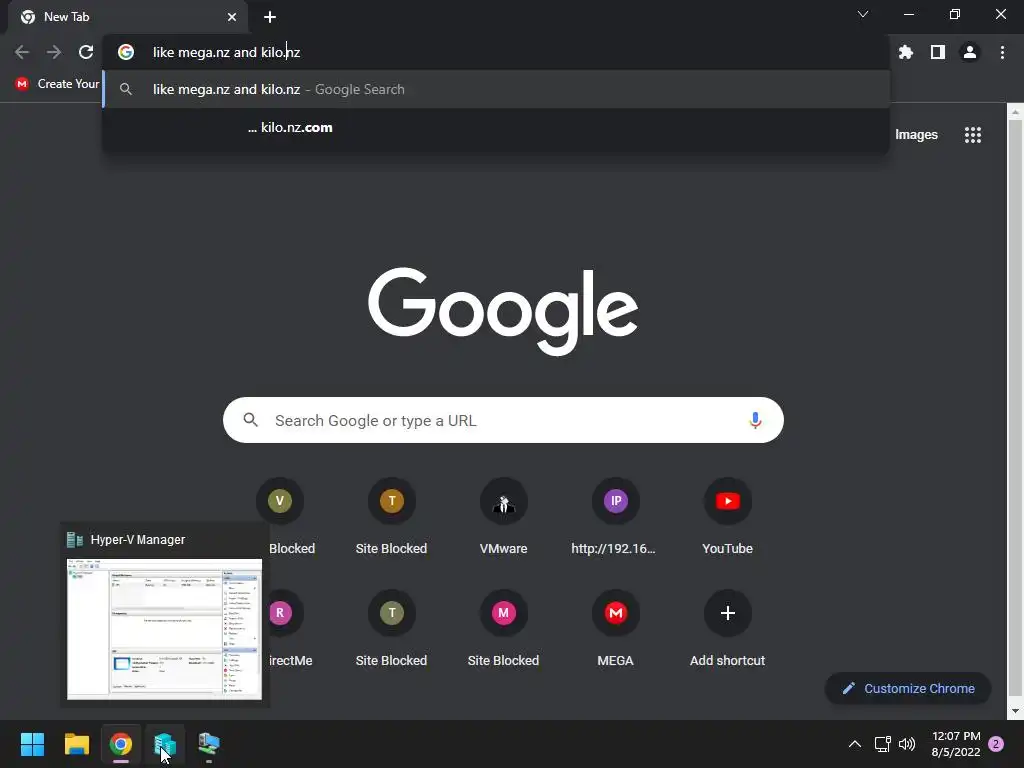
Task: Open the http://192.16... shortcut
Action: click(615, 516)
